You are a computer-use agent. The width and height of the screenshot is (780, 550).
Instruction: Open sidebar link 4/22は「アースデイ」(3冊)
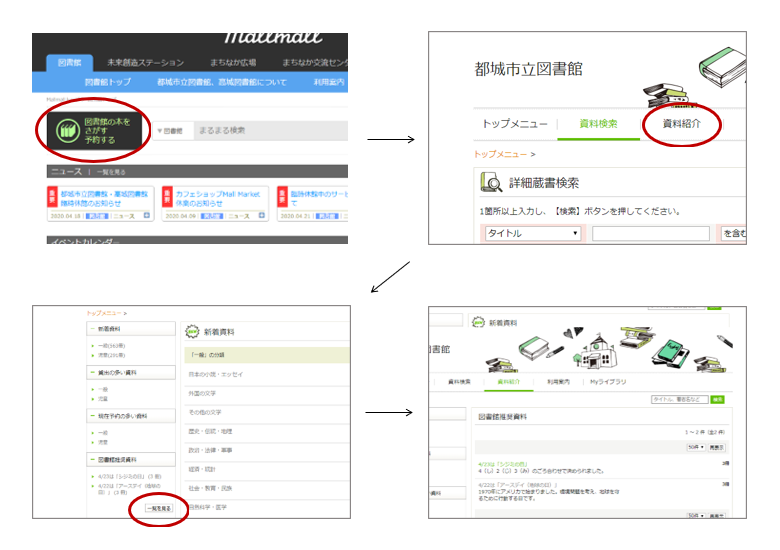tap(129, 489)
